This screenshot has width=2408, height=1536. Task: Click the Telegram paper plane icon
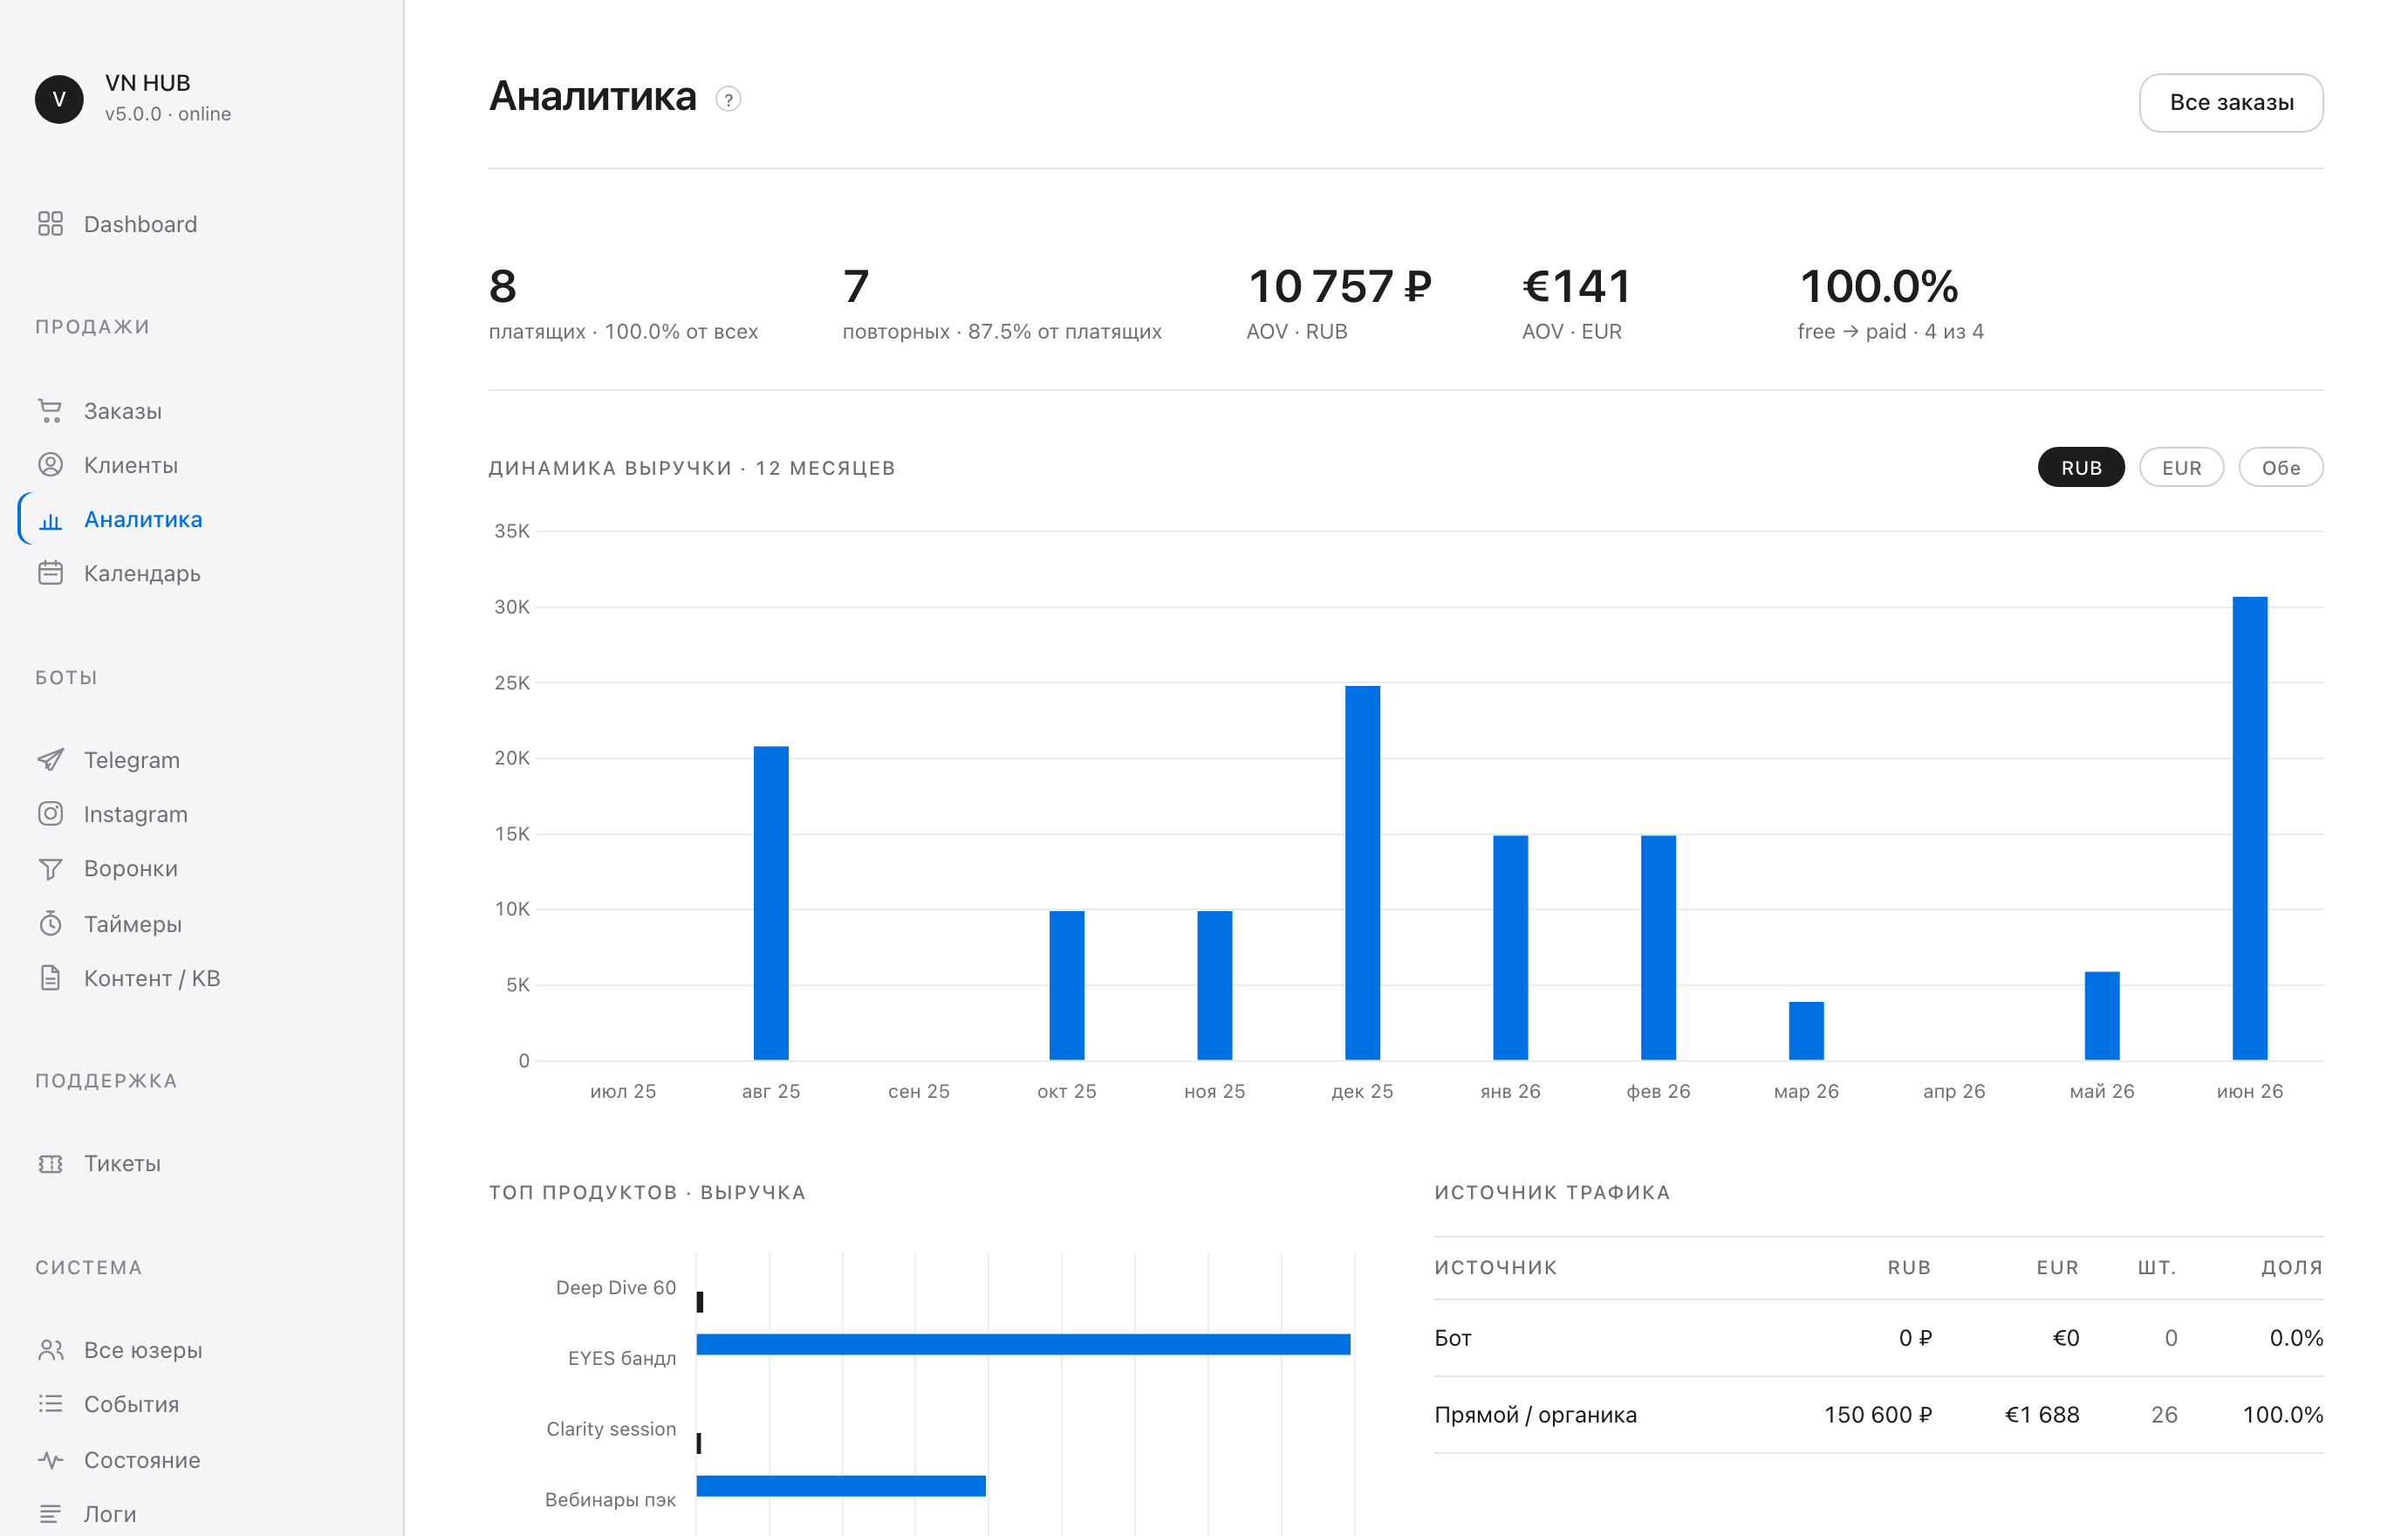50,760
